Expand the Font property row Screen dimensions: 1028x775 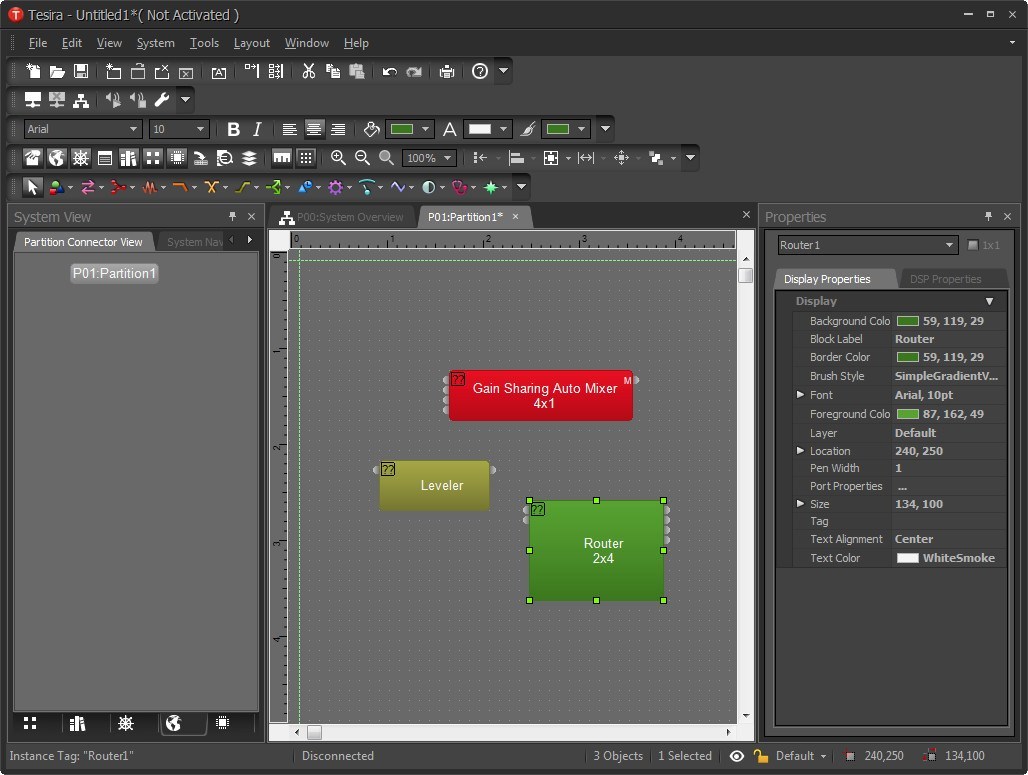click(x=800, y=395)
